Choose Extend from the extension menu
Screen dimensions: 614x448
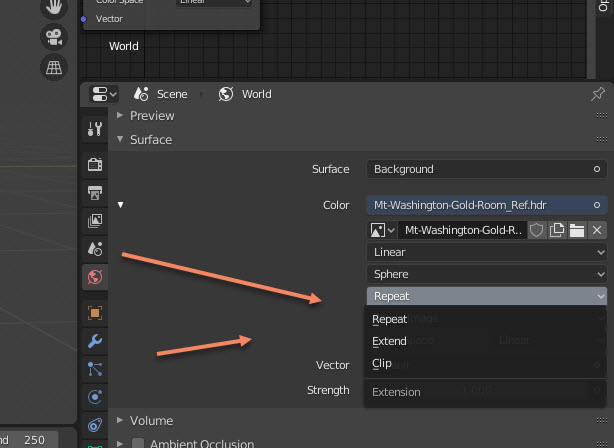[x=390, y=341]
